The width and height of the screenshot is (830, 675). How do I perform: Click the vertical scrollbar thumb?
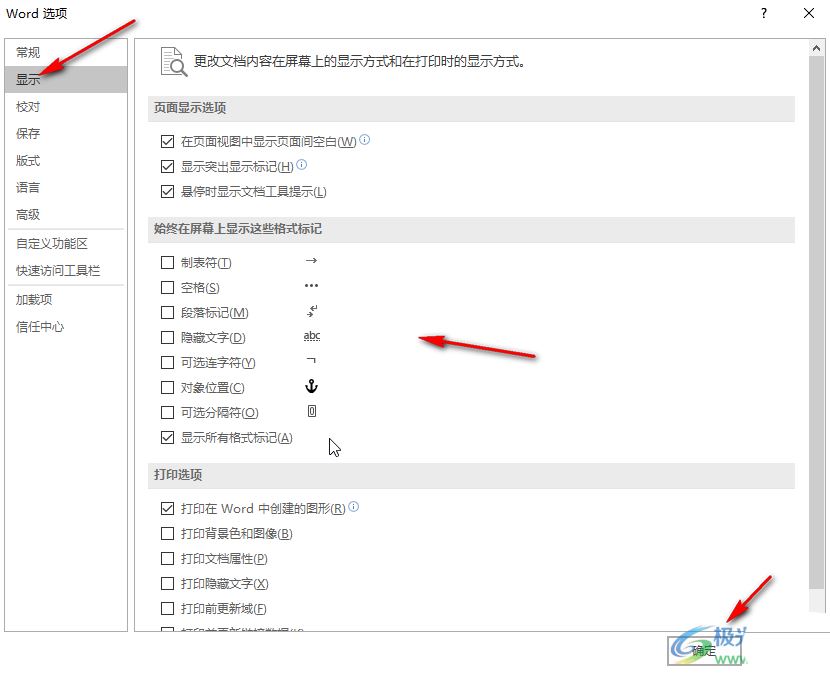point(816,322)
